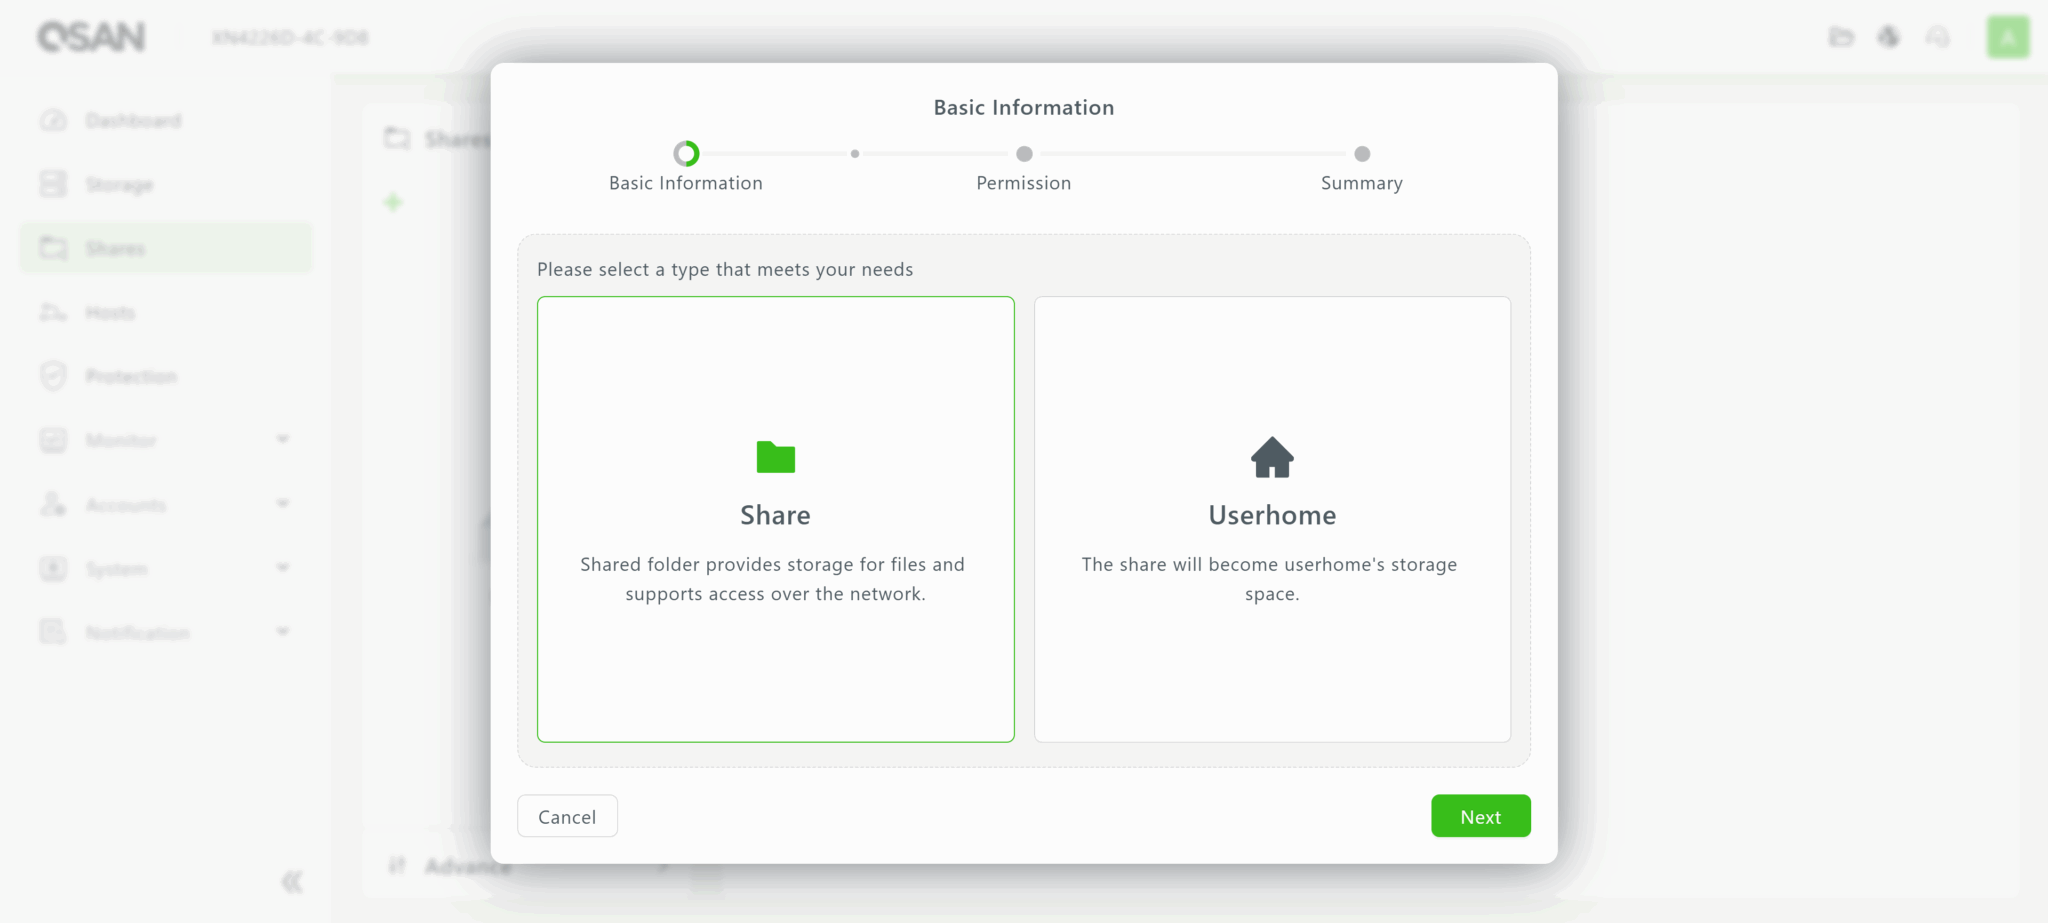Expand the System sidebar section
2048x923 pixels.
pos(283,568)
